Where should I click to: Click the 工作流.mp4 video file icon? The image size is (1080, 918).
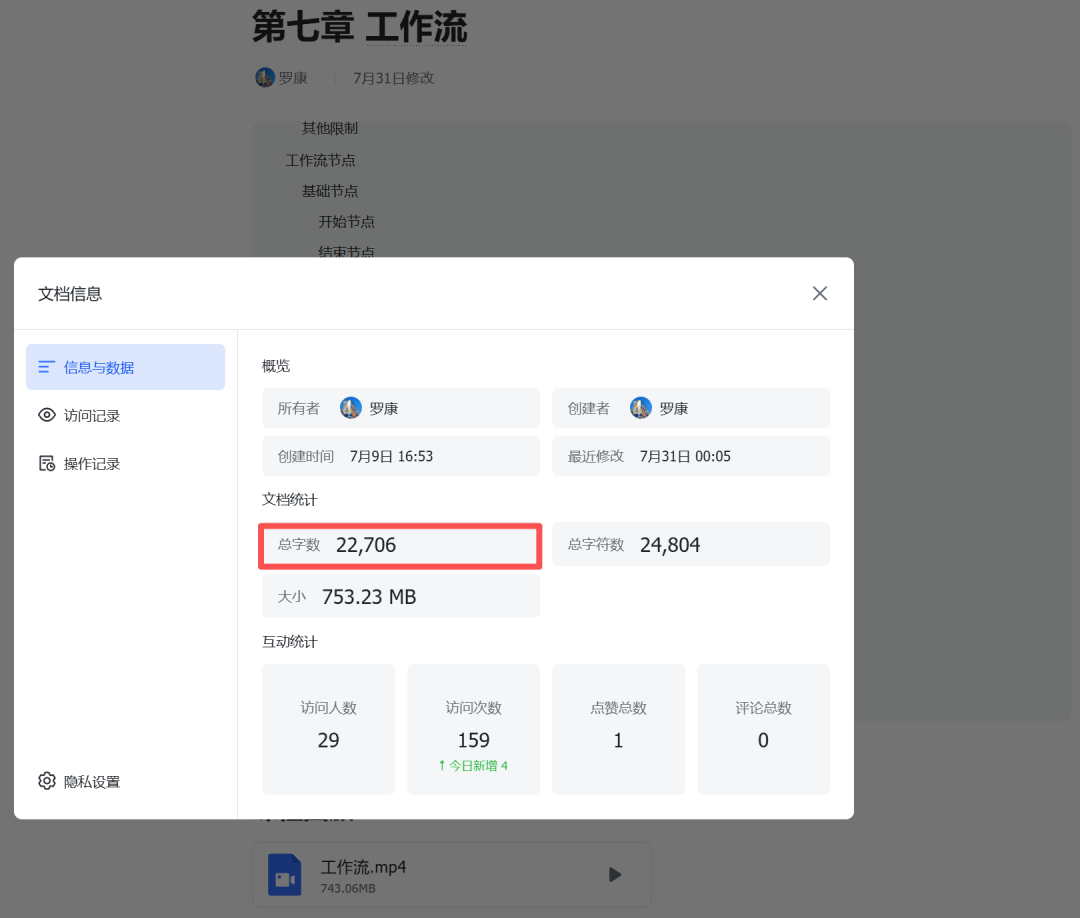point(284,875)
